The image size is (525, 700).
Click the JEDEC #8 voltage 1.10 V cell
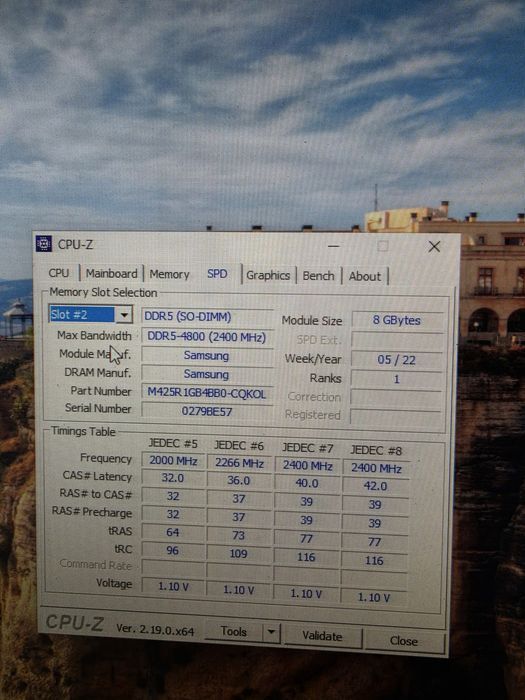(374, 597)
